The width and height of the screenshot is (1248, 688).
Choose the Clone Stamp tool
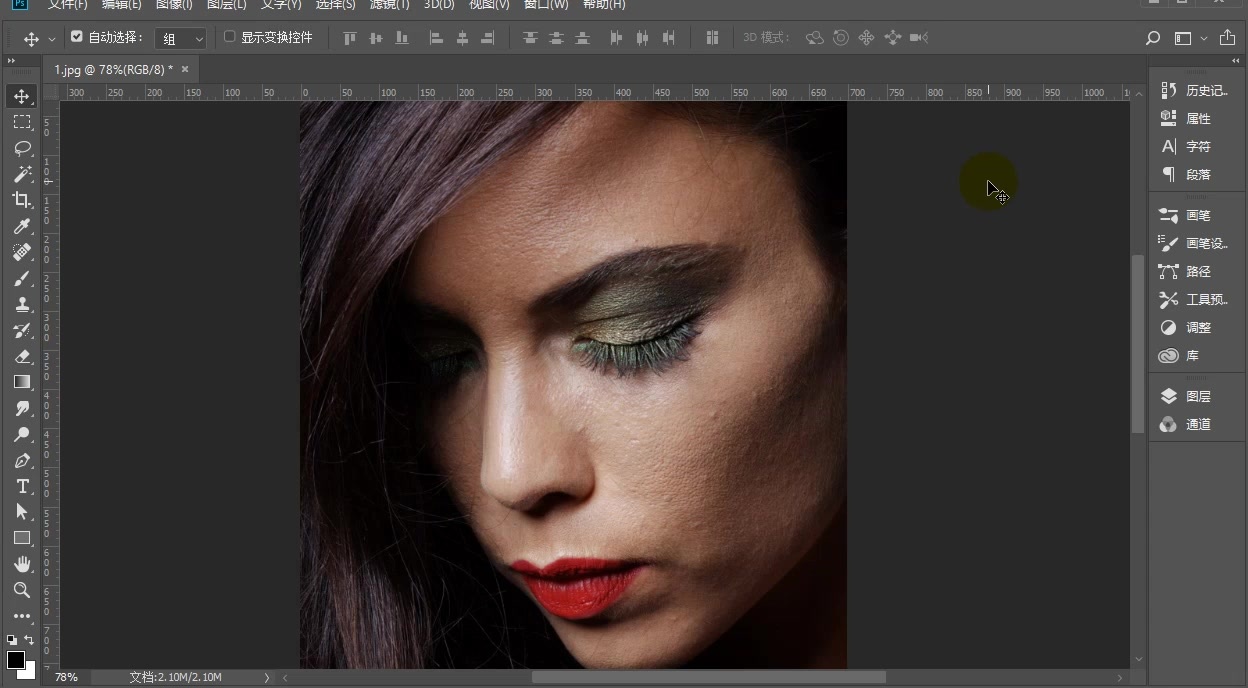[x=22, y=304]
